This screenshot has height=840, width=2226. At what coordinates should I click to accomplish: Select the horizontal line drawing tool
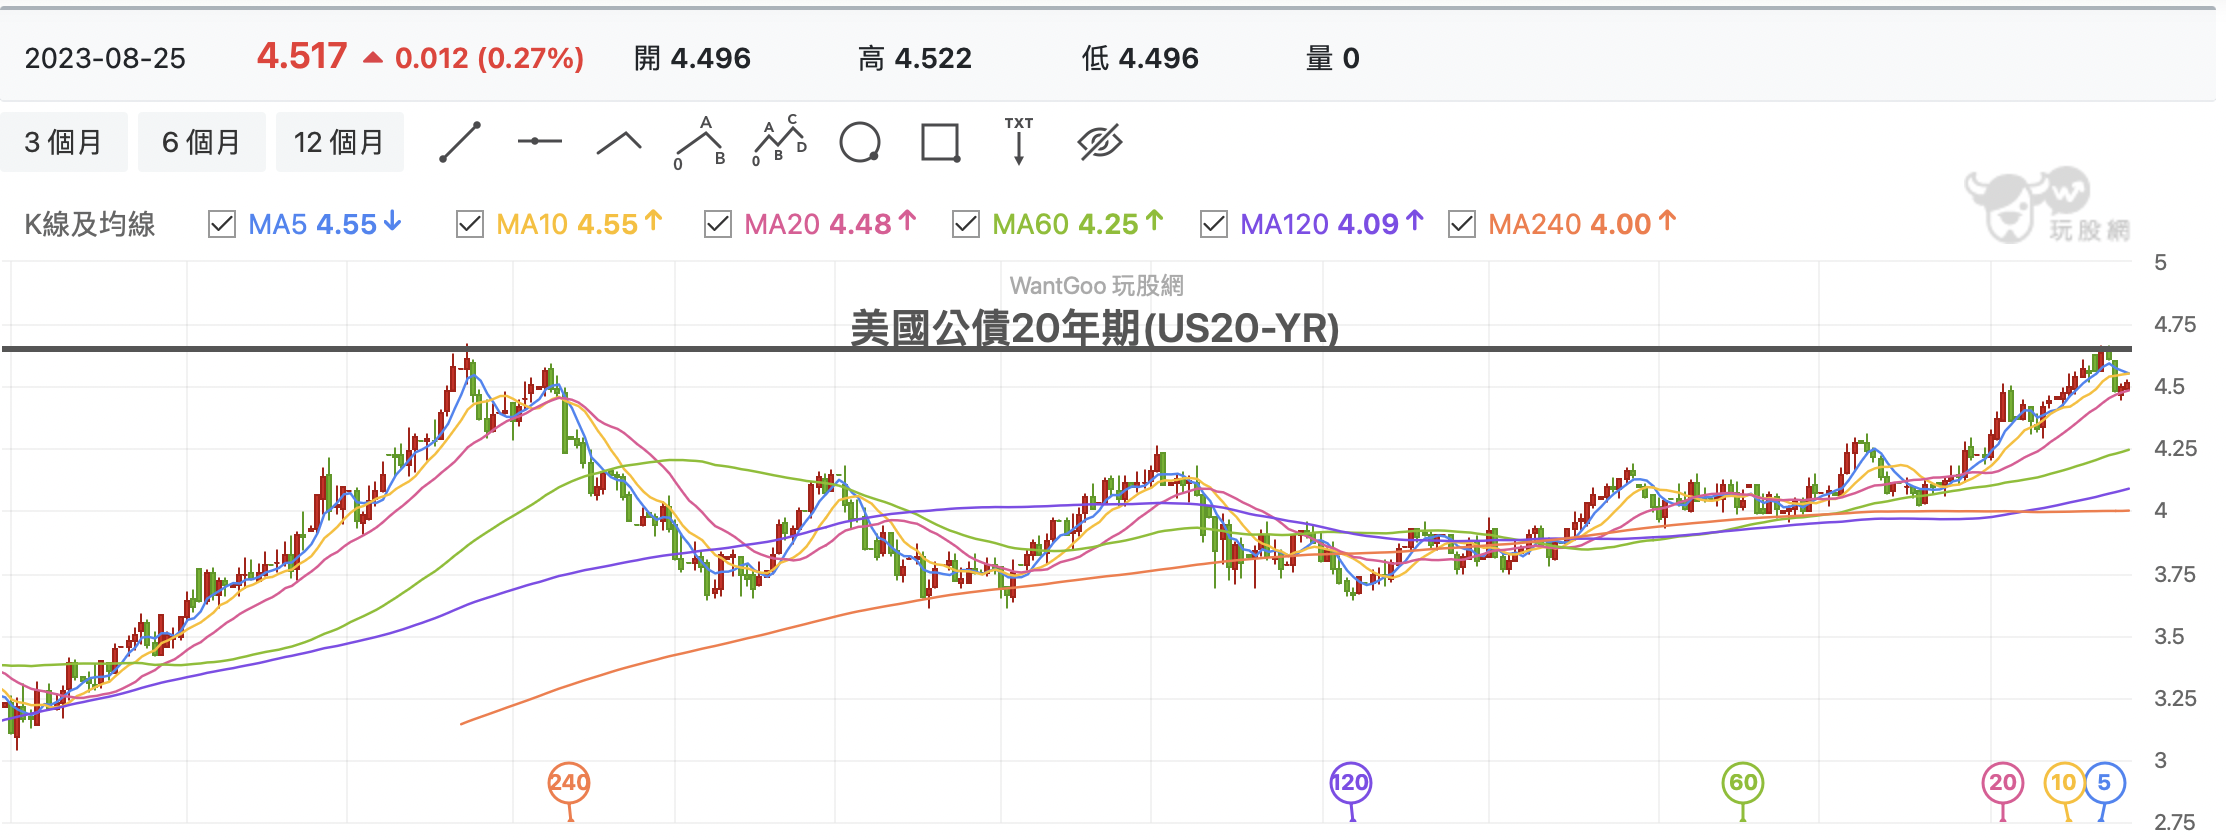click(x=540, y=142)
